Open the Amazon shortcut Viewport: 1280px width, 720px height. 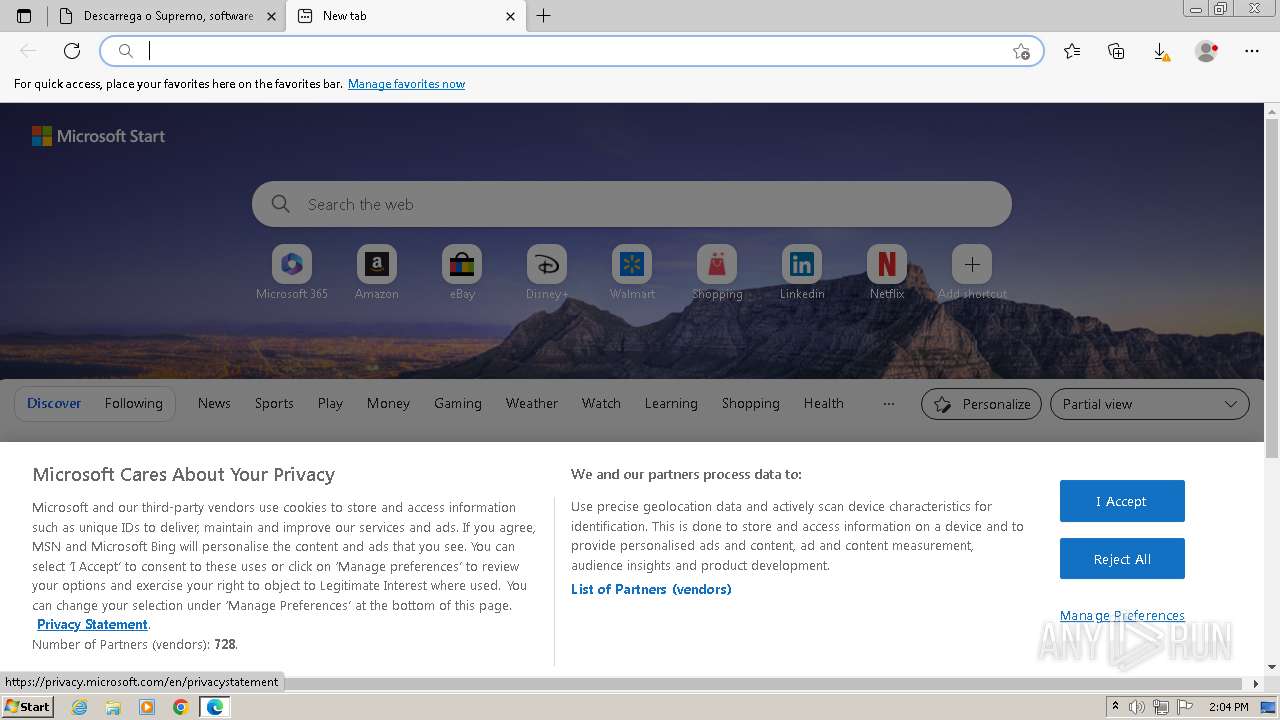pyautogui.click(x=377, y=272)
